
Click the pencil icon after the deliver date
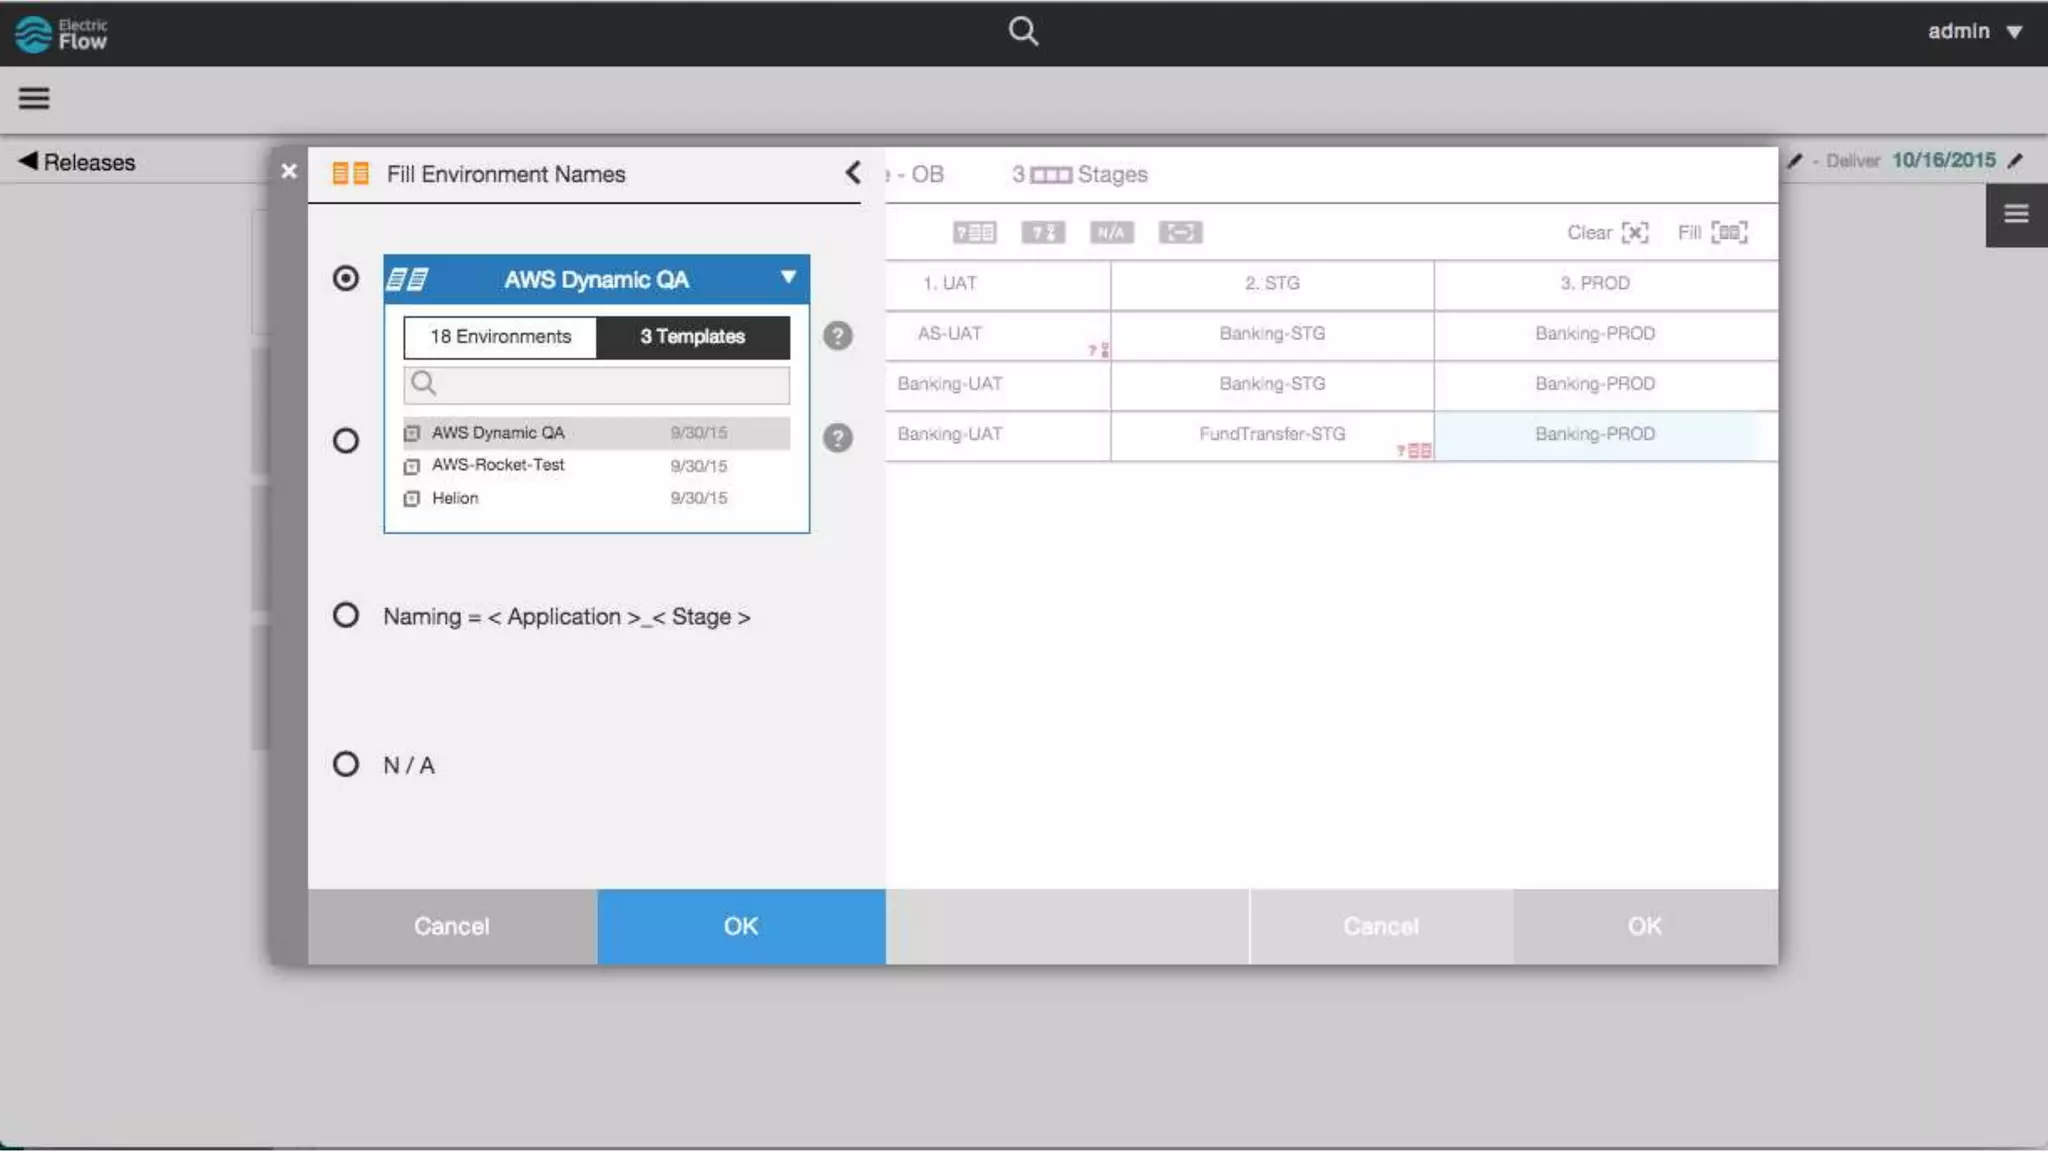click(2015, 161)
